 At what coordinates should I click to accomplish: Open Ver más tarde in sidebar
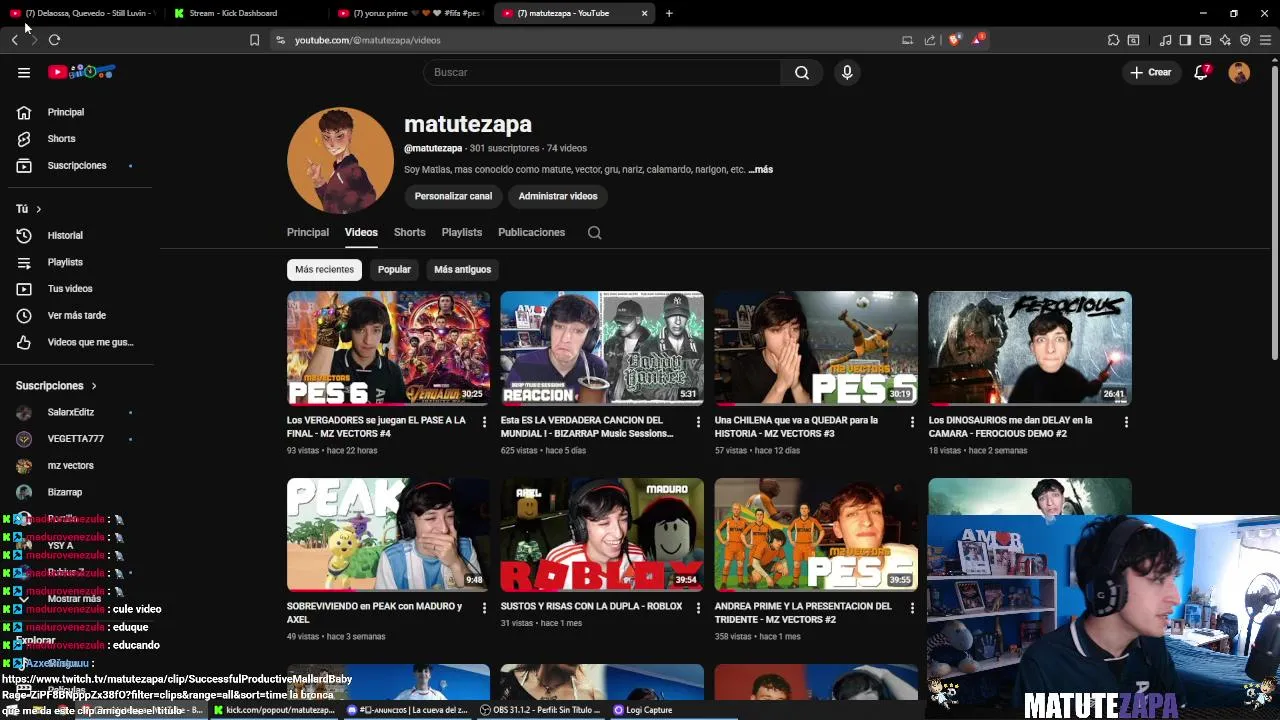[76, 315]
